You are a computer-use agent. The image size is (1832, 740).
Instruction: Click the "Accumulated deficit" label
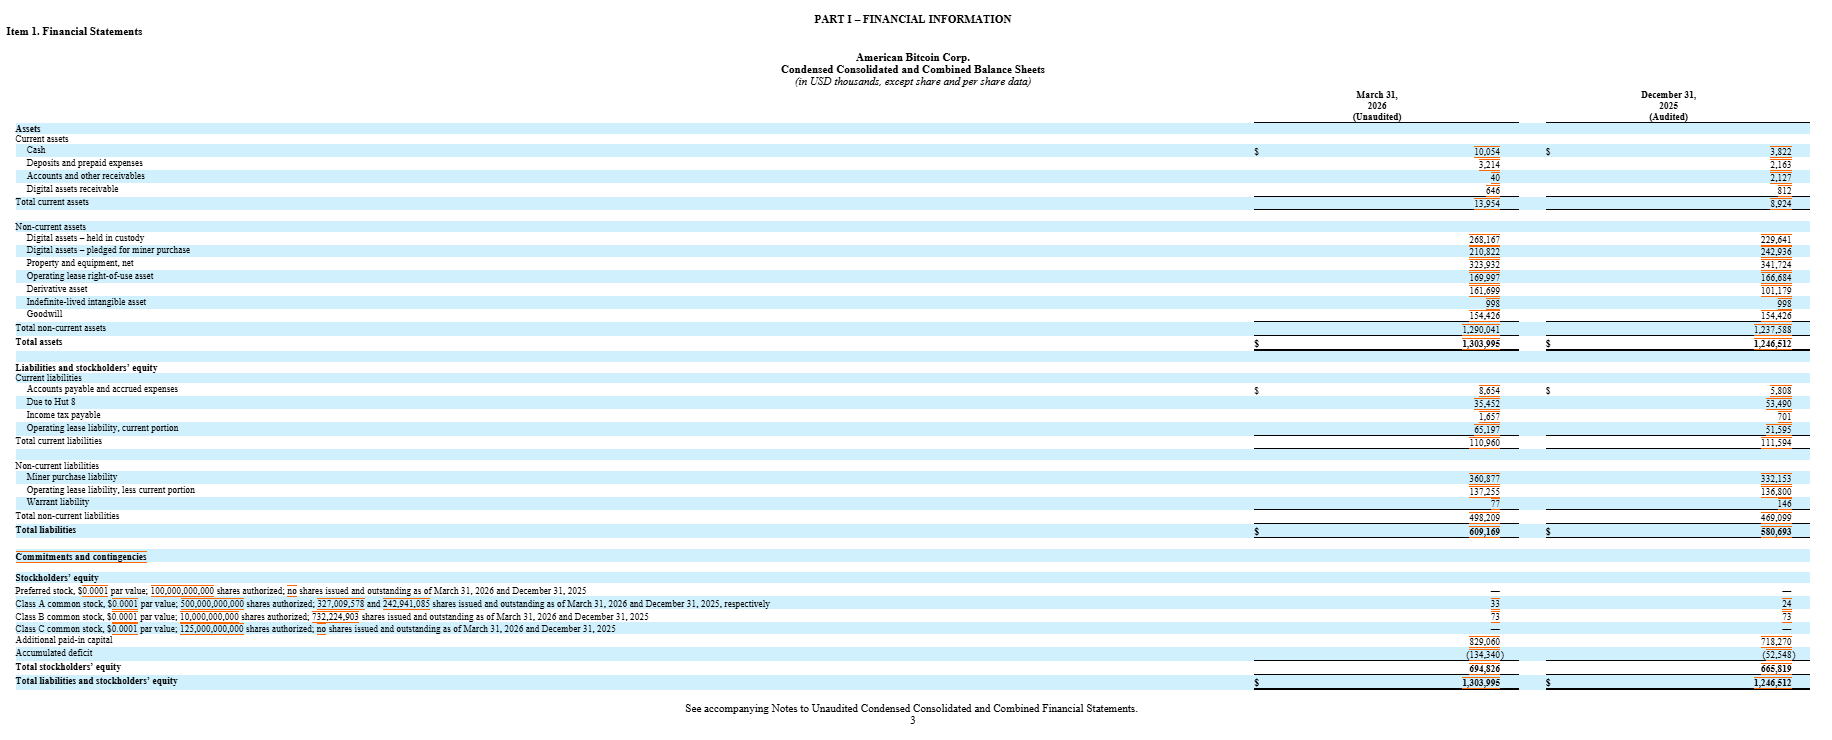[54, 653]
